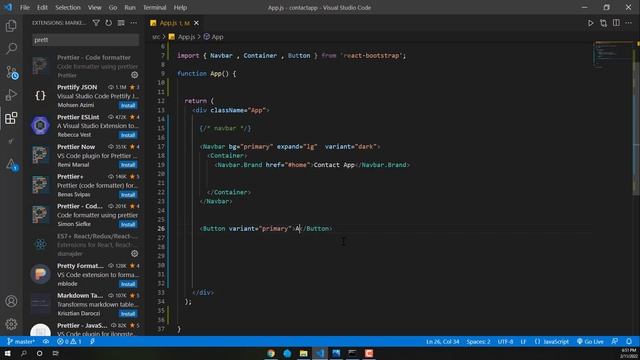
Task: Split the editor to the right
Action: (x=616, y=23)
